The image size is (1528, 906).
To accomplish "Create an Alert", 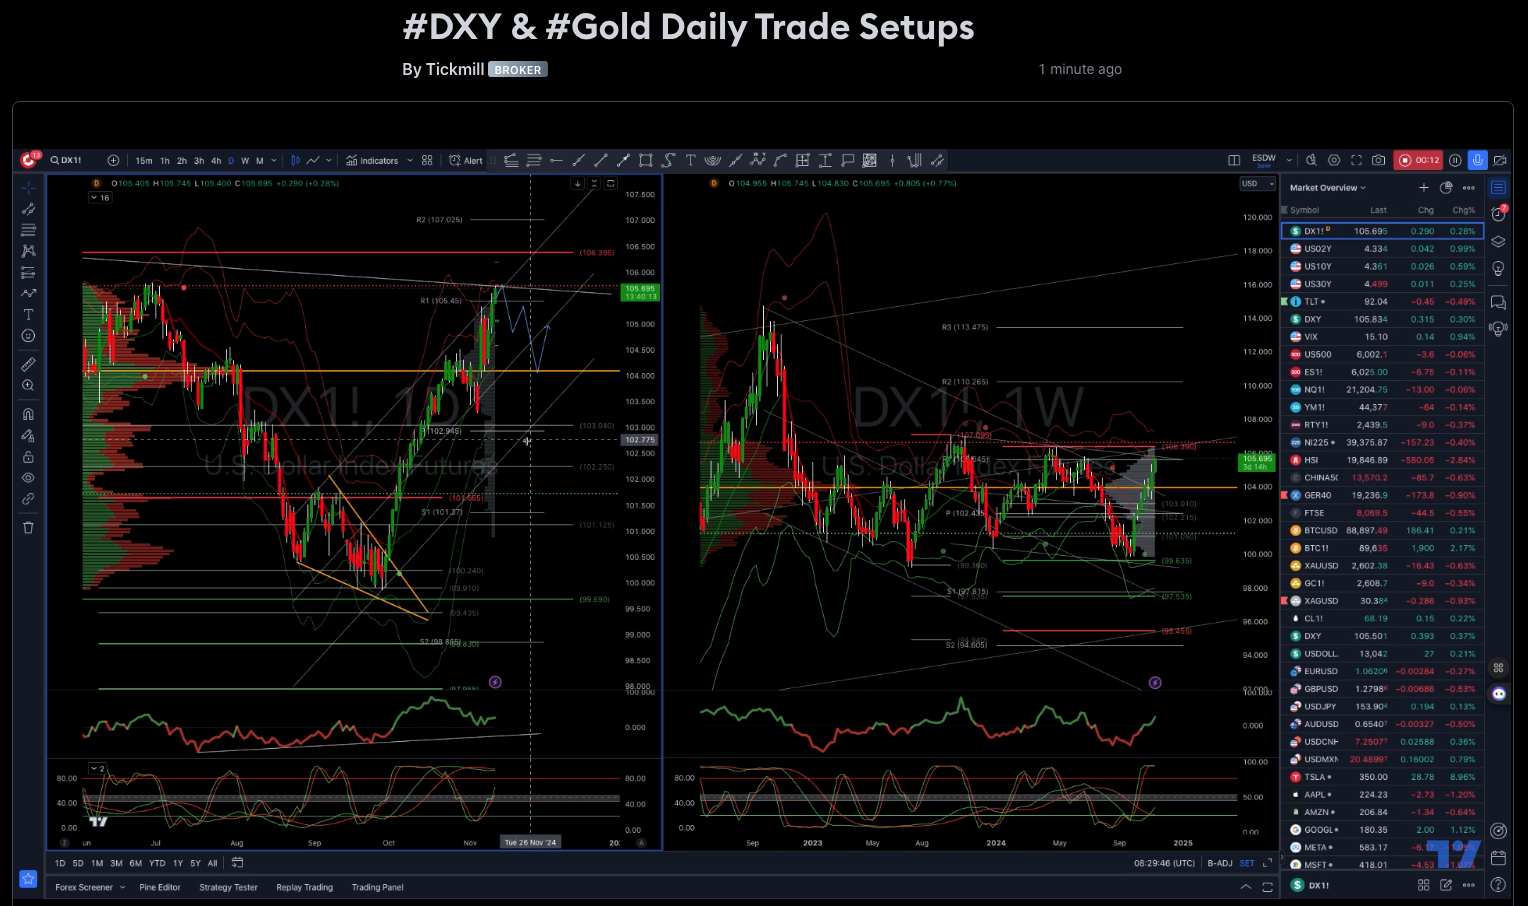I will pos(466,160).
